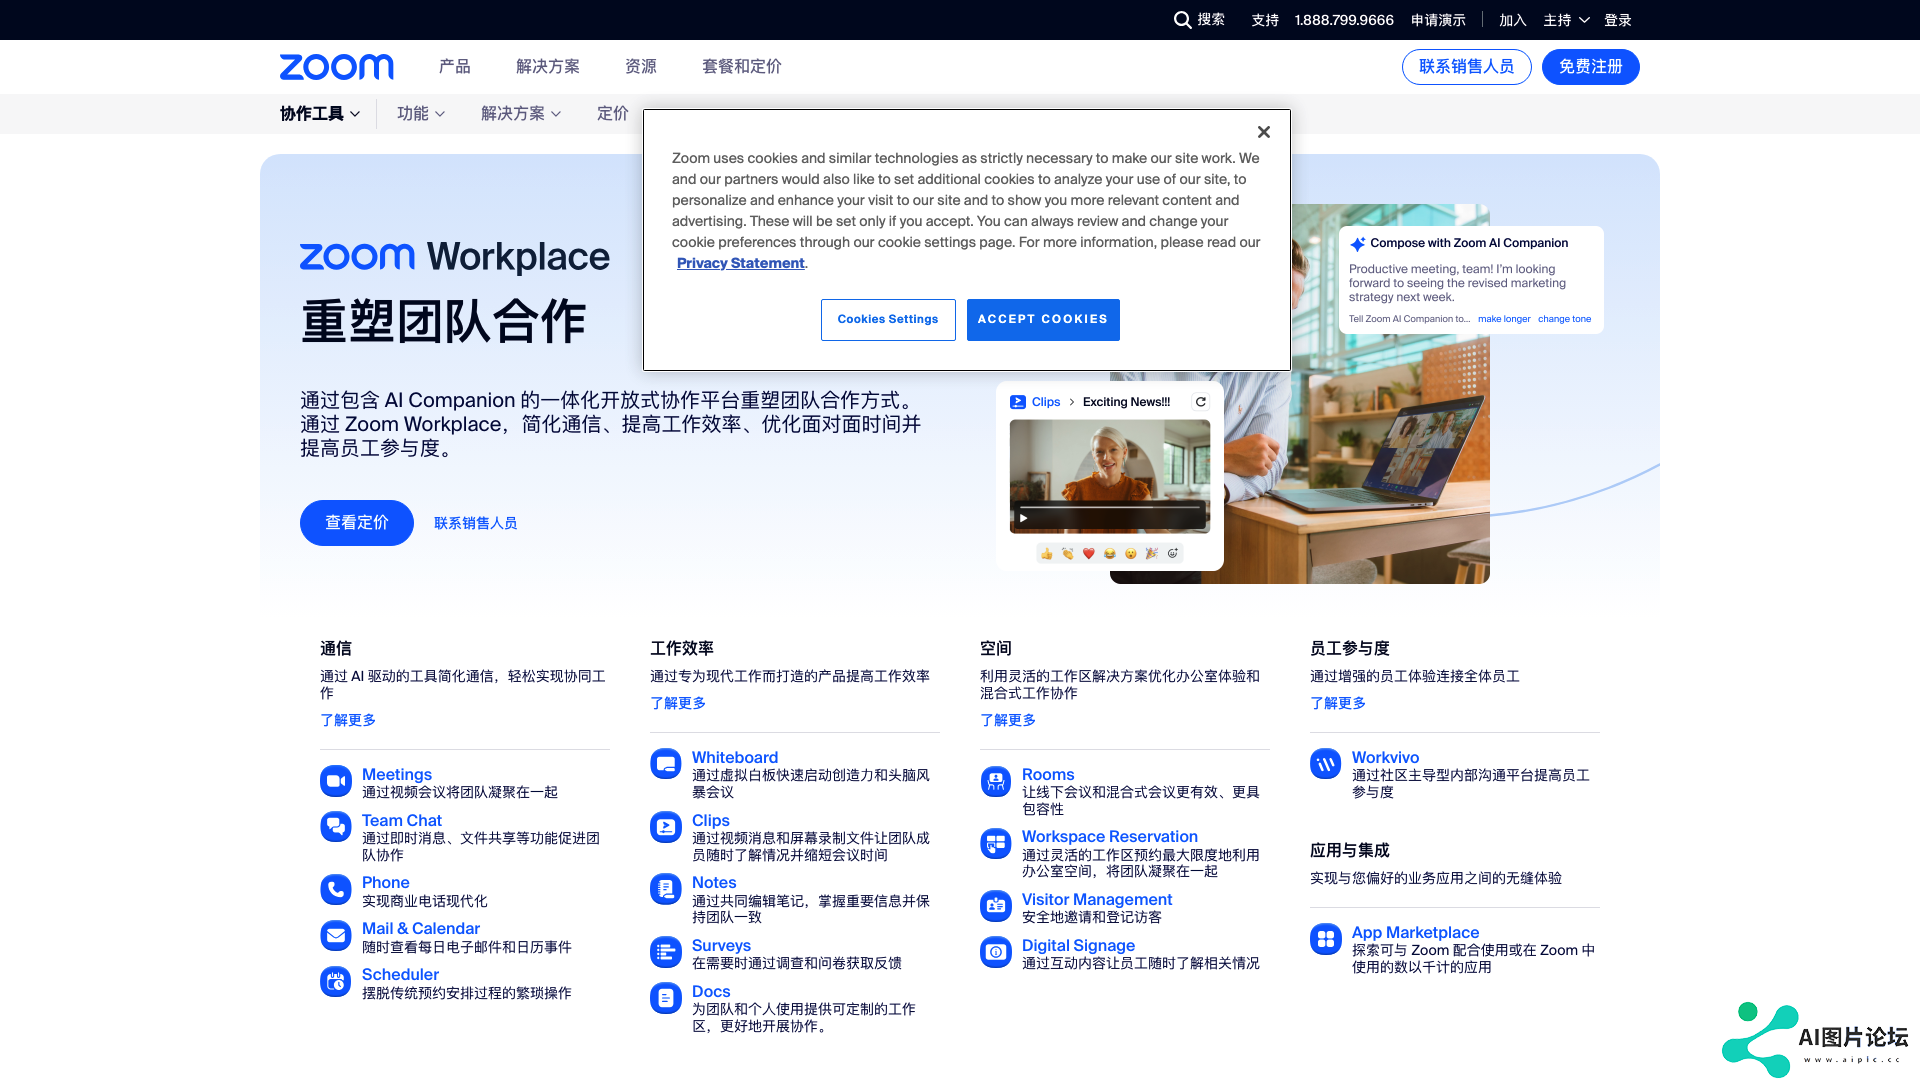This screenshot has width=1920, height=1080.
Task: Expand the 解决方案 sub-navigation dropdown
Action: point(521,114)
